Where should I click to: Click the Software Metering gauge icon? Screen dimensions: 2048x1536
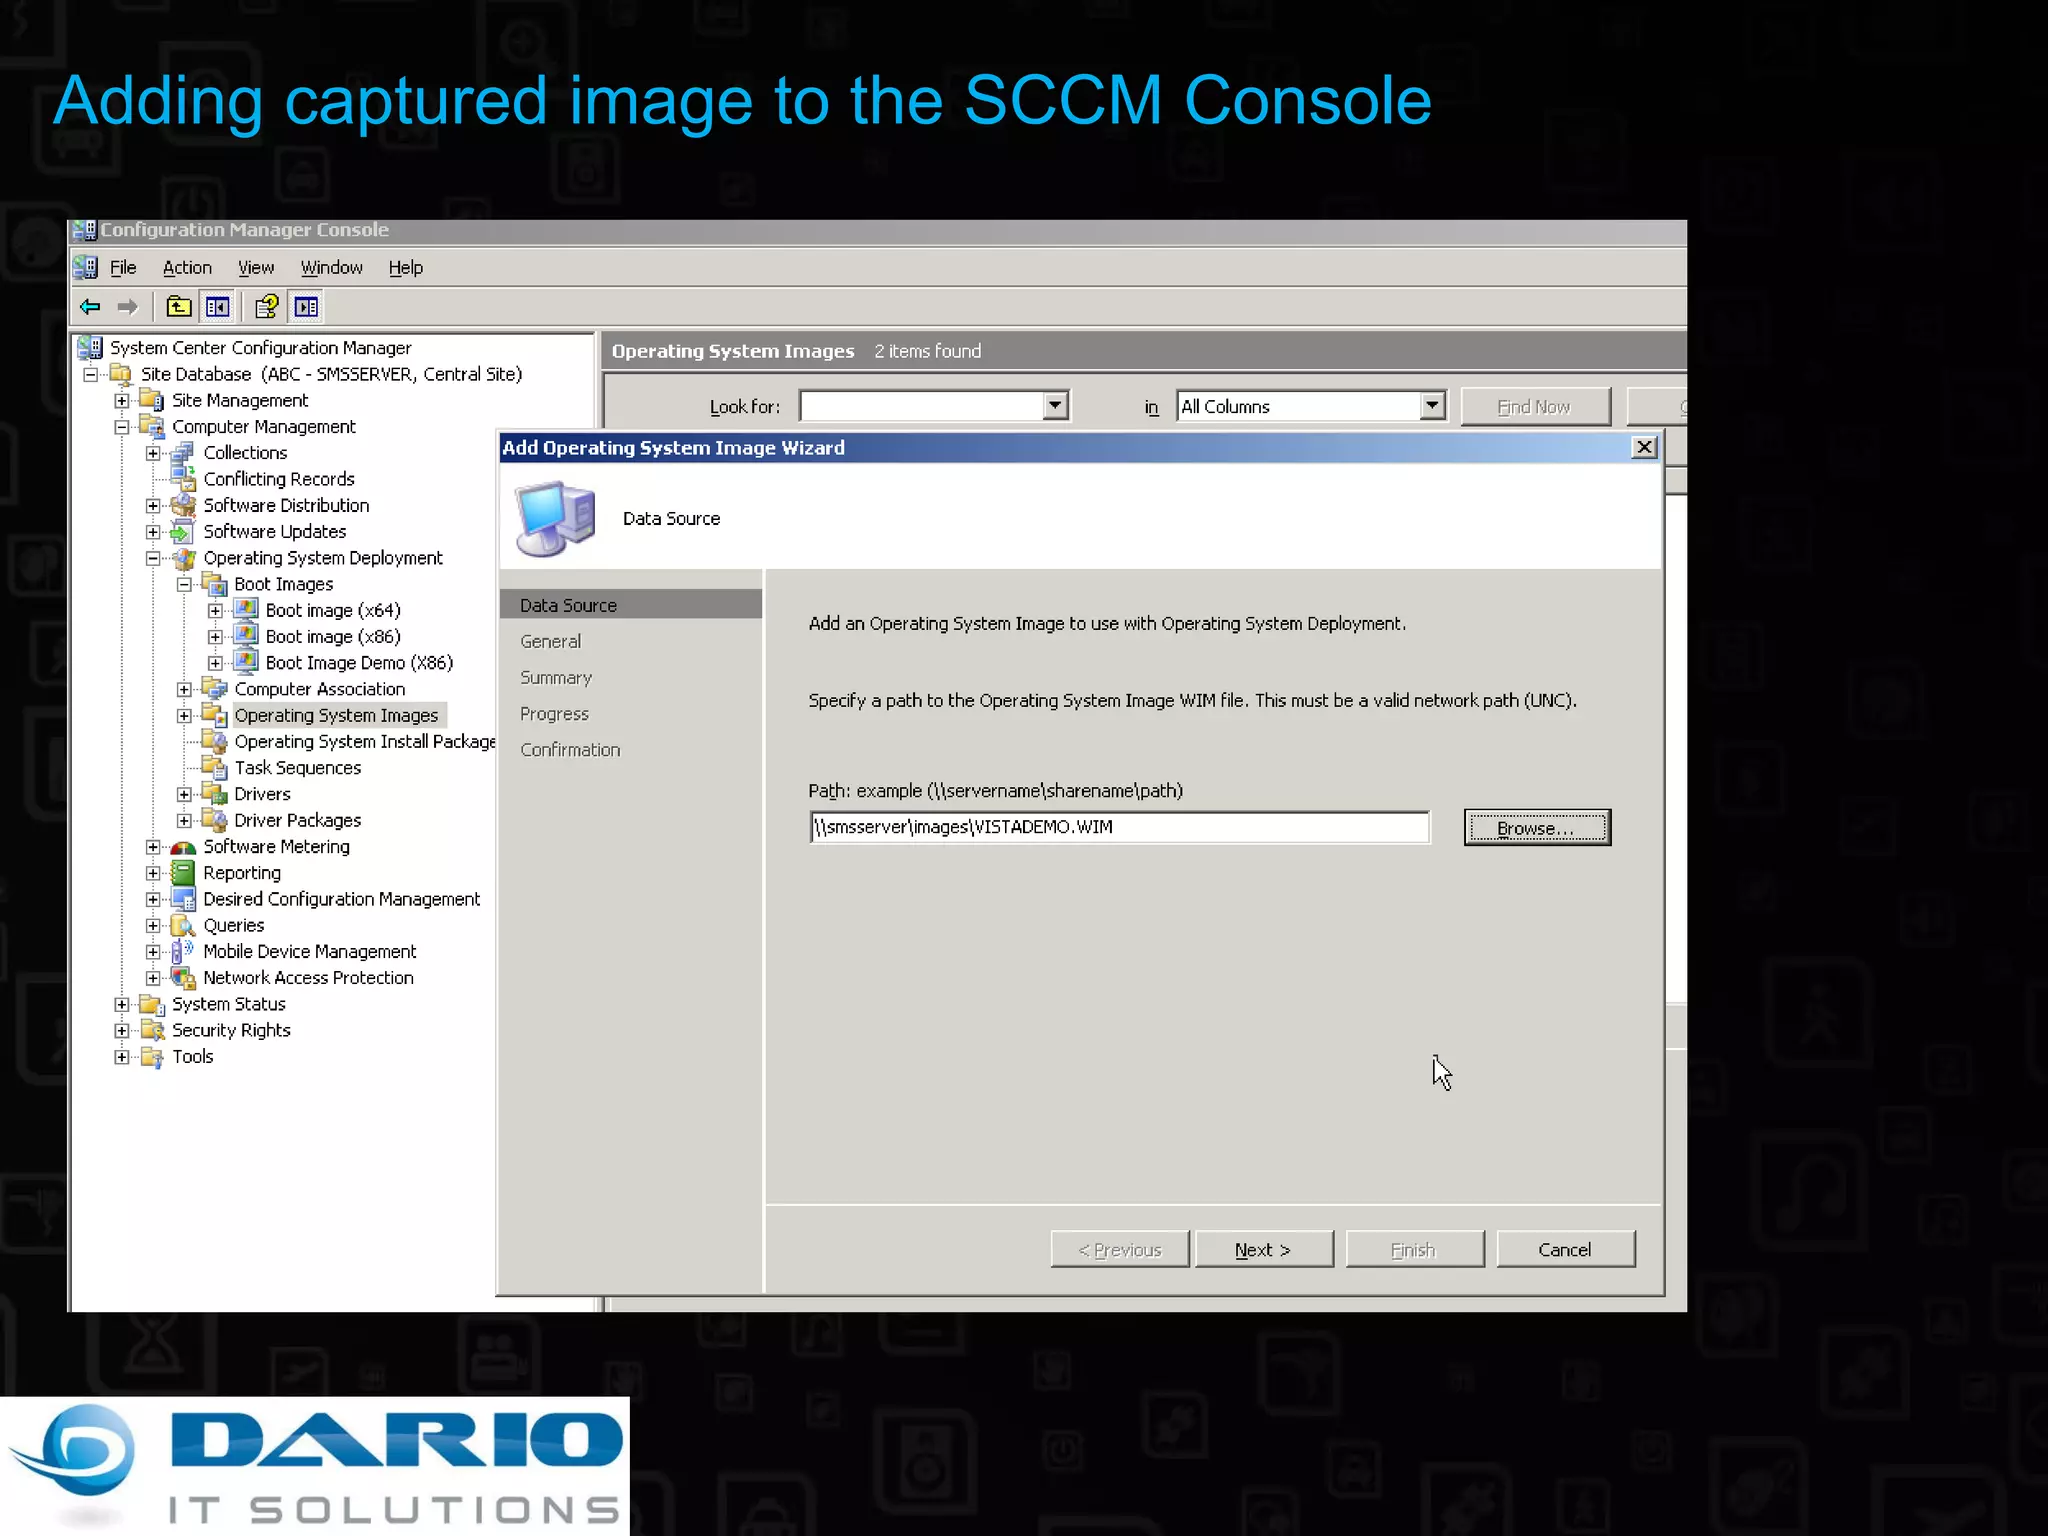182,847
